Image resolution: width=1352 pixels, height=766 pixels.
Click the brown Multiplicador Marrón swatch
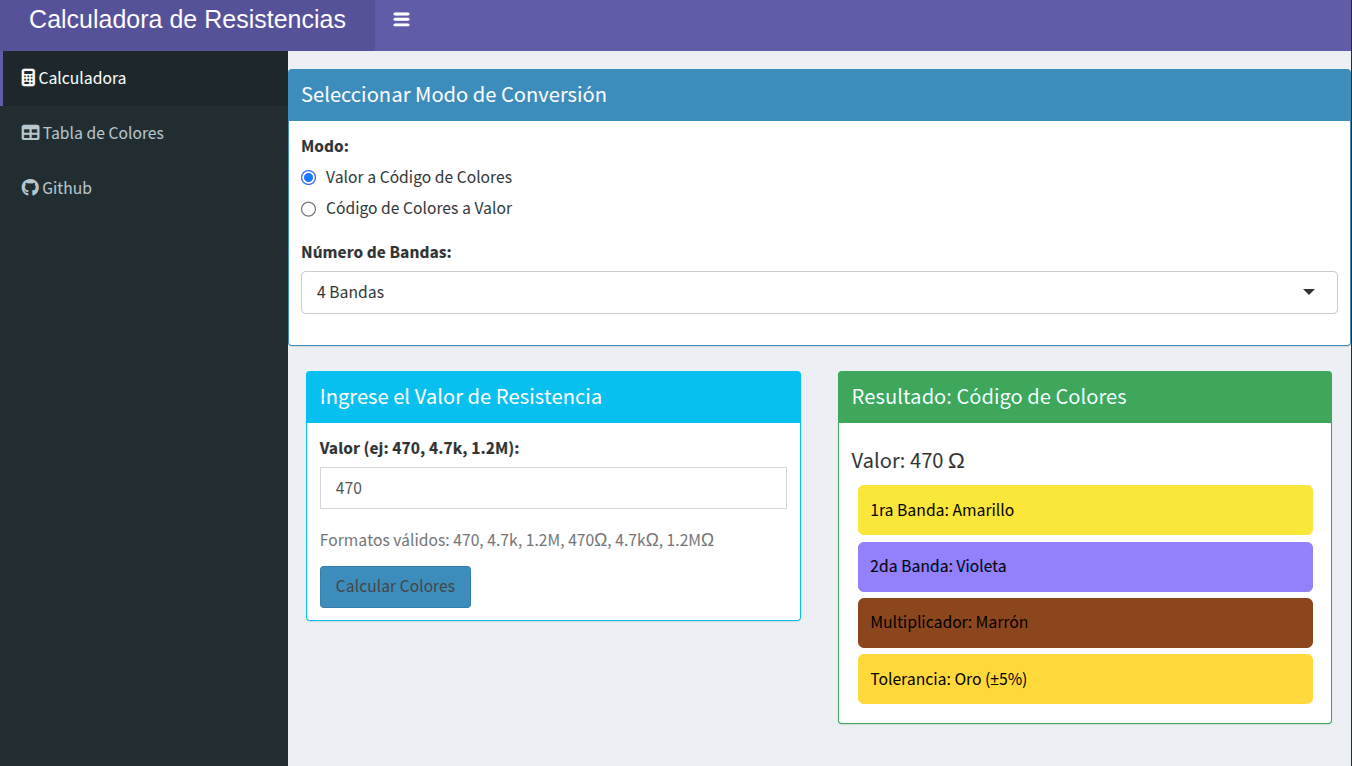pos(1084,622)
